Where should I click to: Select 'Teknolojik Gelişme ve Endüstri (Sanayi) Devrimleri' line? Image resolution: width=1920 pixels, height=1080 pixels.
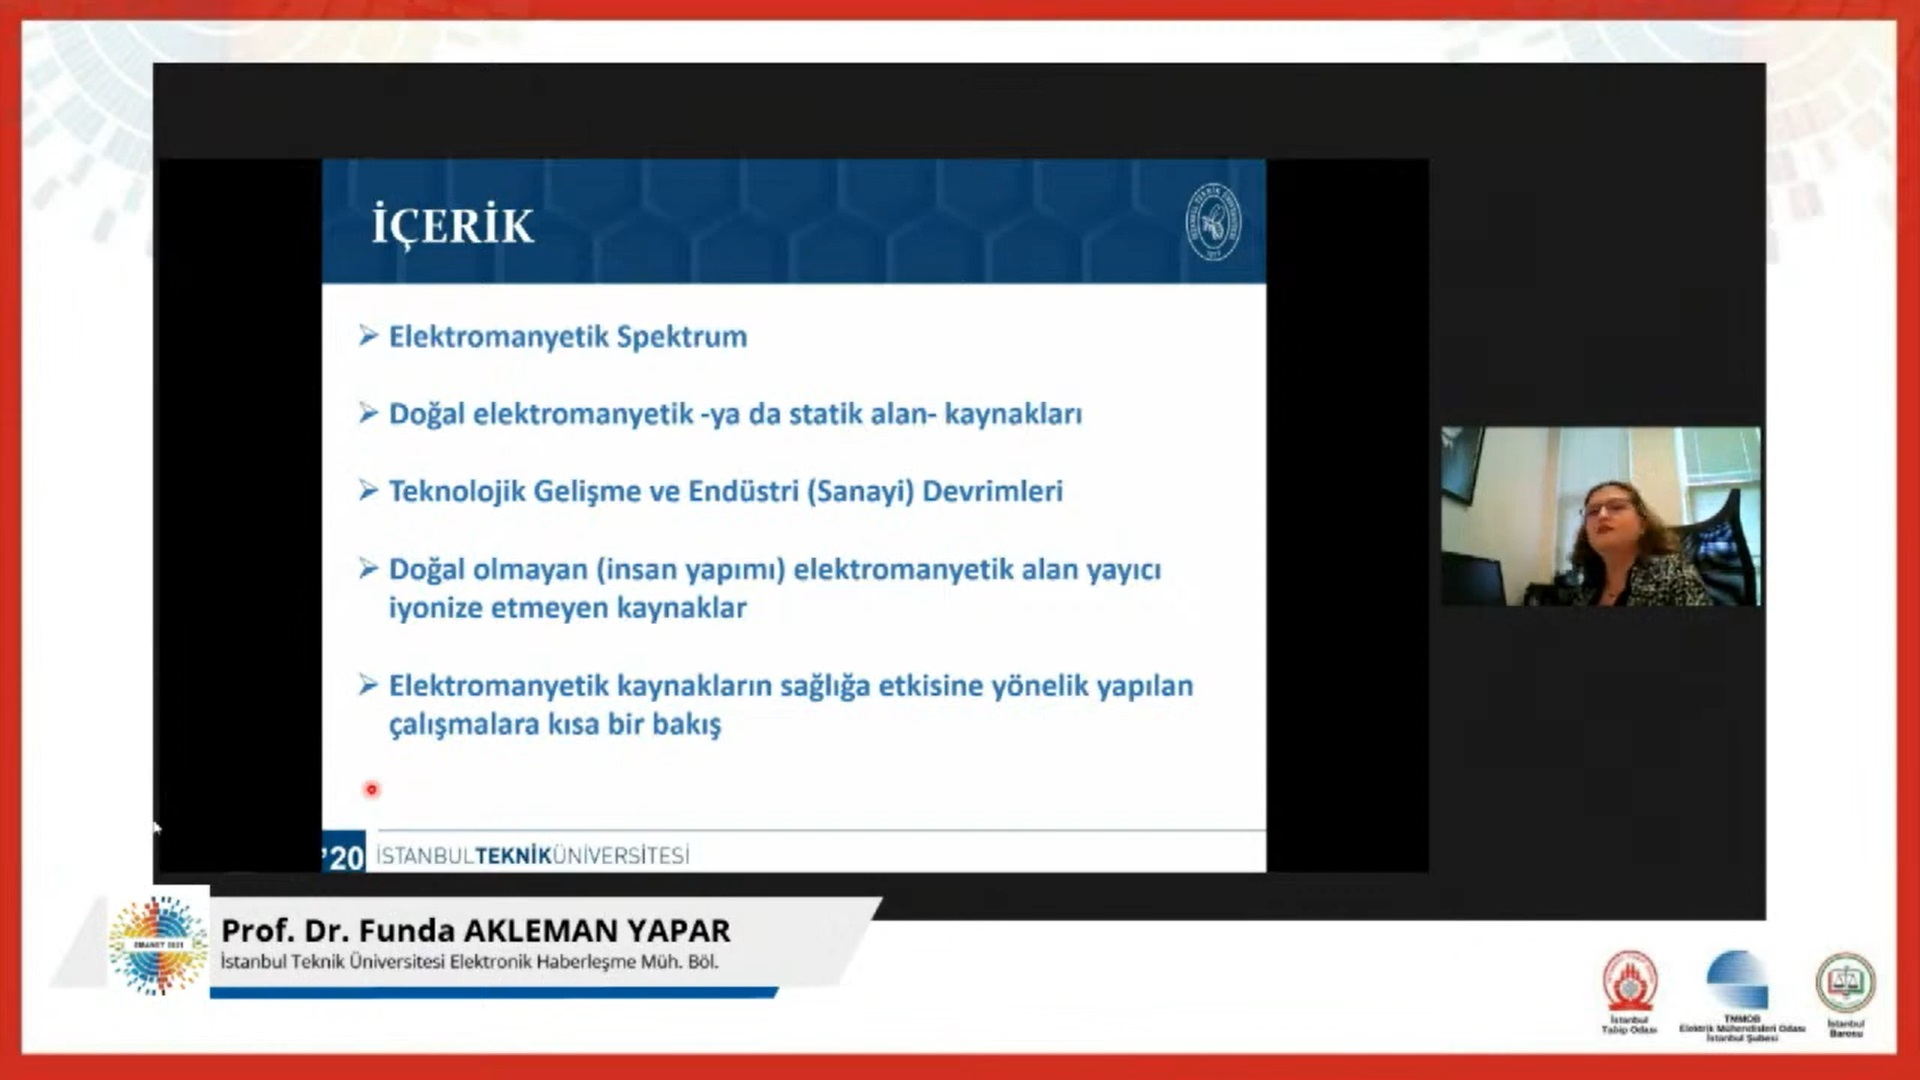tap(725, 491)
